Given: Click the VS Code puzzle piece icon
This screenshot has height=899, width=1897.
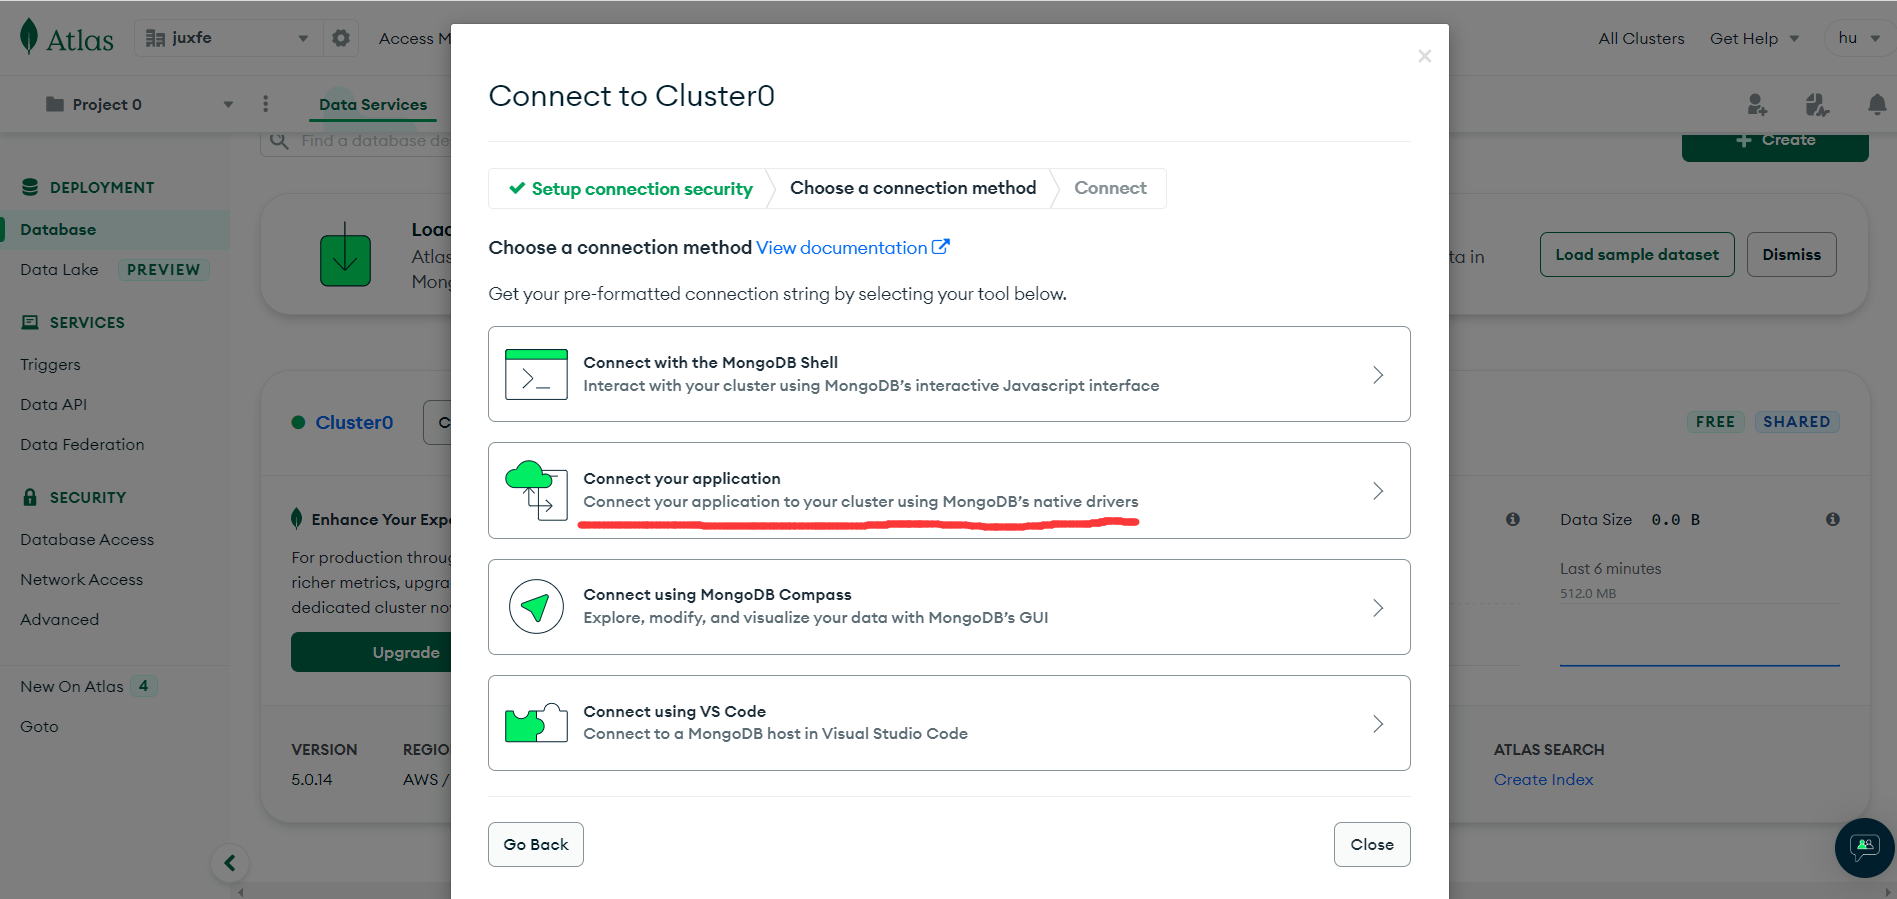Looking at the screenshot, I should coord(536,723).
